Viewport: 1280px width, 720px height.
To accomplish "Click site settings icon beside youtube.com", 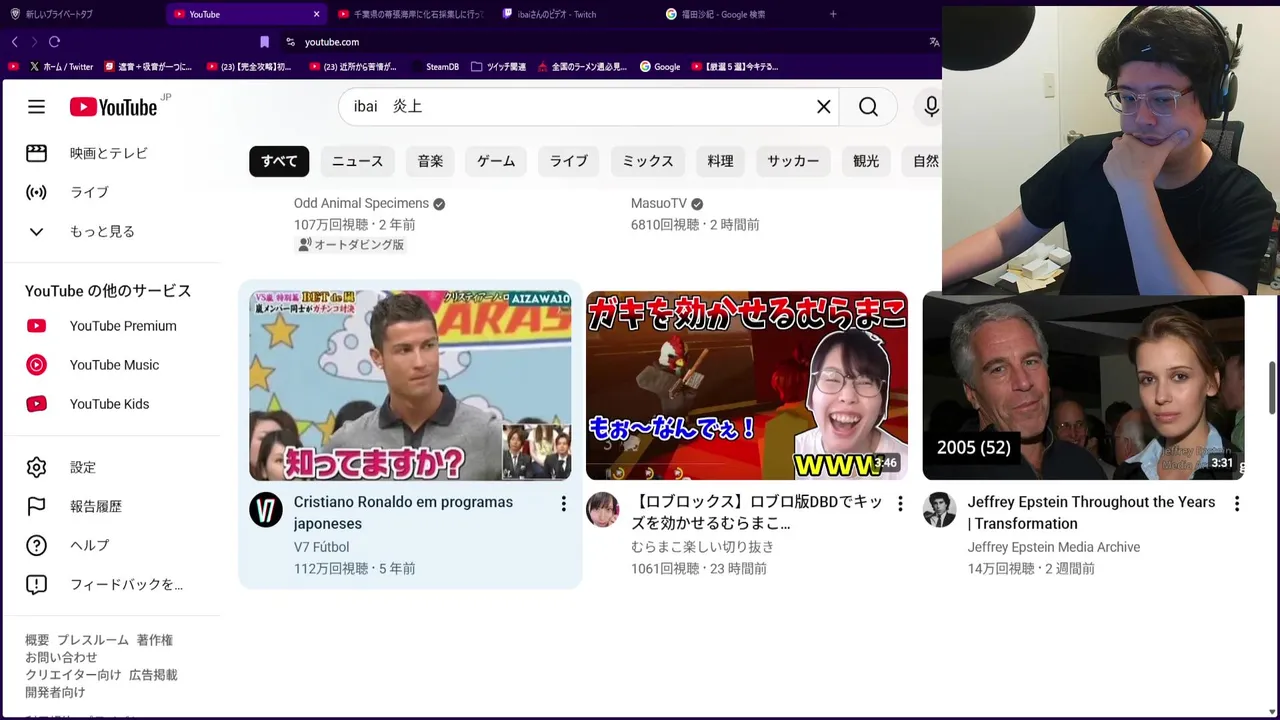I will [x=290, y=42].
